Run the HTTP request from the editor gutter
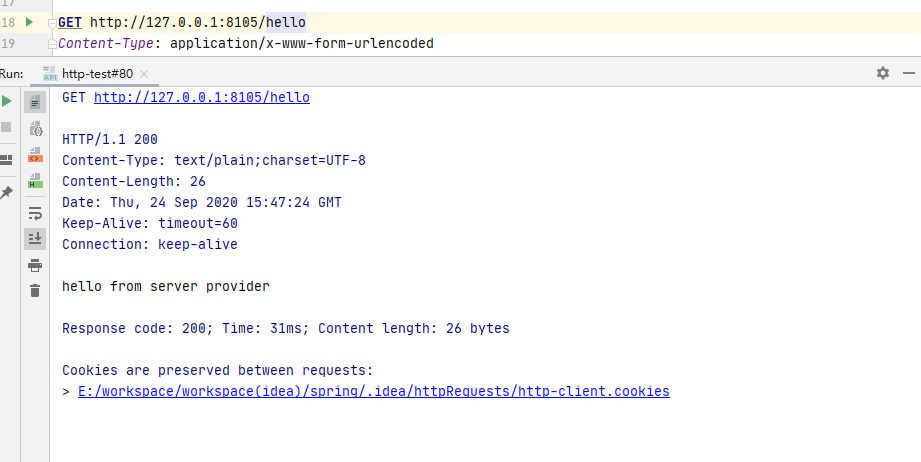 (x=29, y=21)
